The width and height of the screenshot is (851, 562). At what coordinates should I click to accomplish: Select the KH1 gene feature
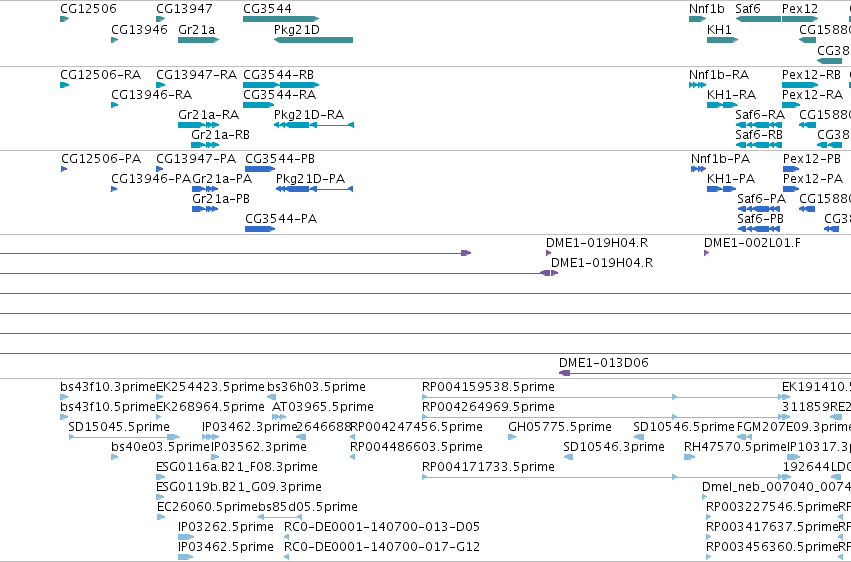click(722, 40)
